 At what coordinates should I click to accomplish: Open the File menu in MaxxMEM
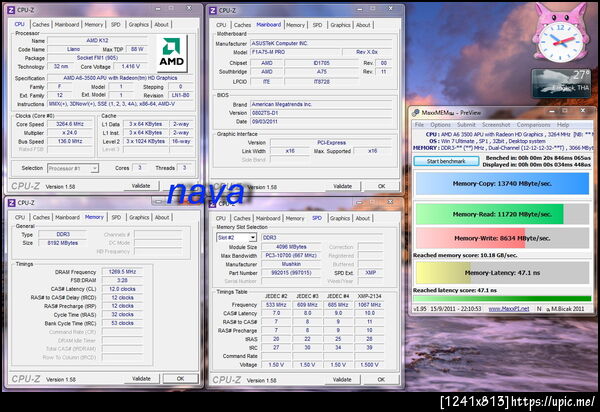[419, 125]
